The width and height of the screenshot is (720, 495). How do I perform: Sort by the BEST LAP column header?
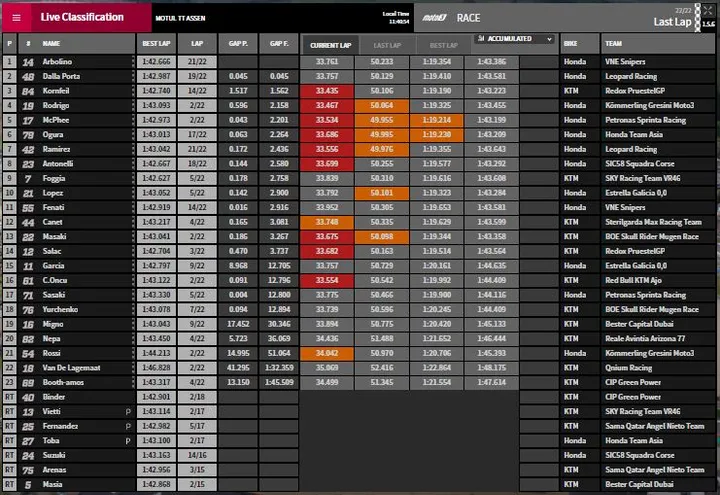click(x=156, y=44)
